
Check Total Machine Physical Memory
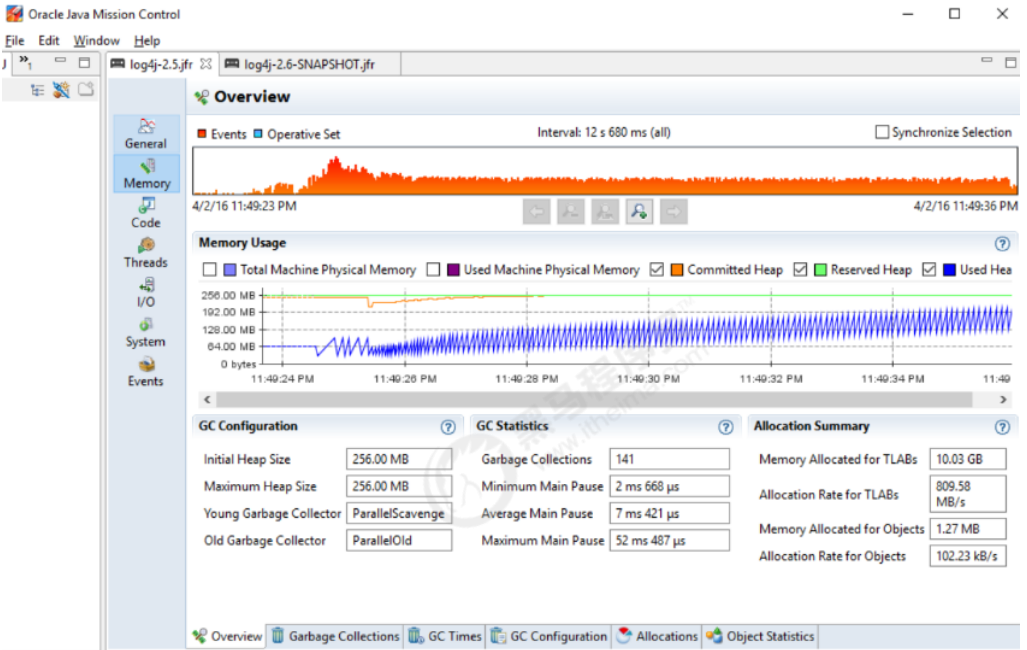(x=210, y=269)
